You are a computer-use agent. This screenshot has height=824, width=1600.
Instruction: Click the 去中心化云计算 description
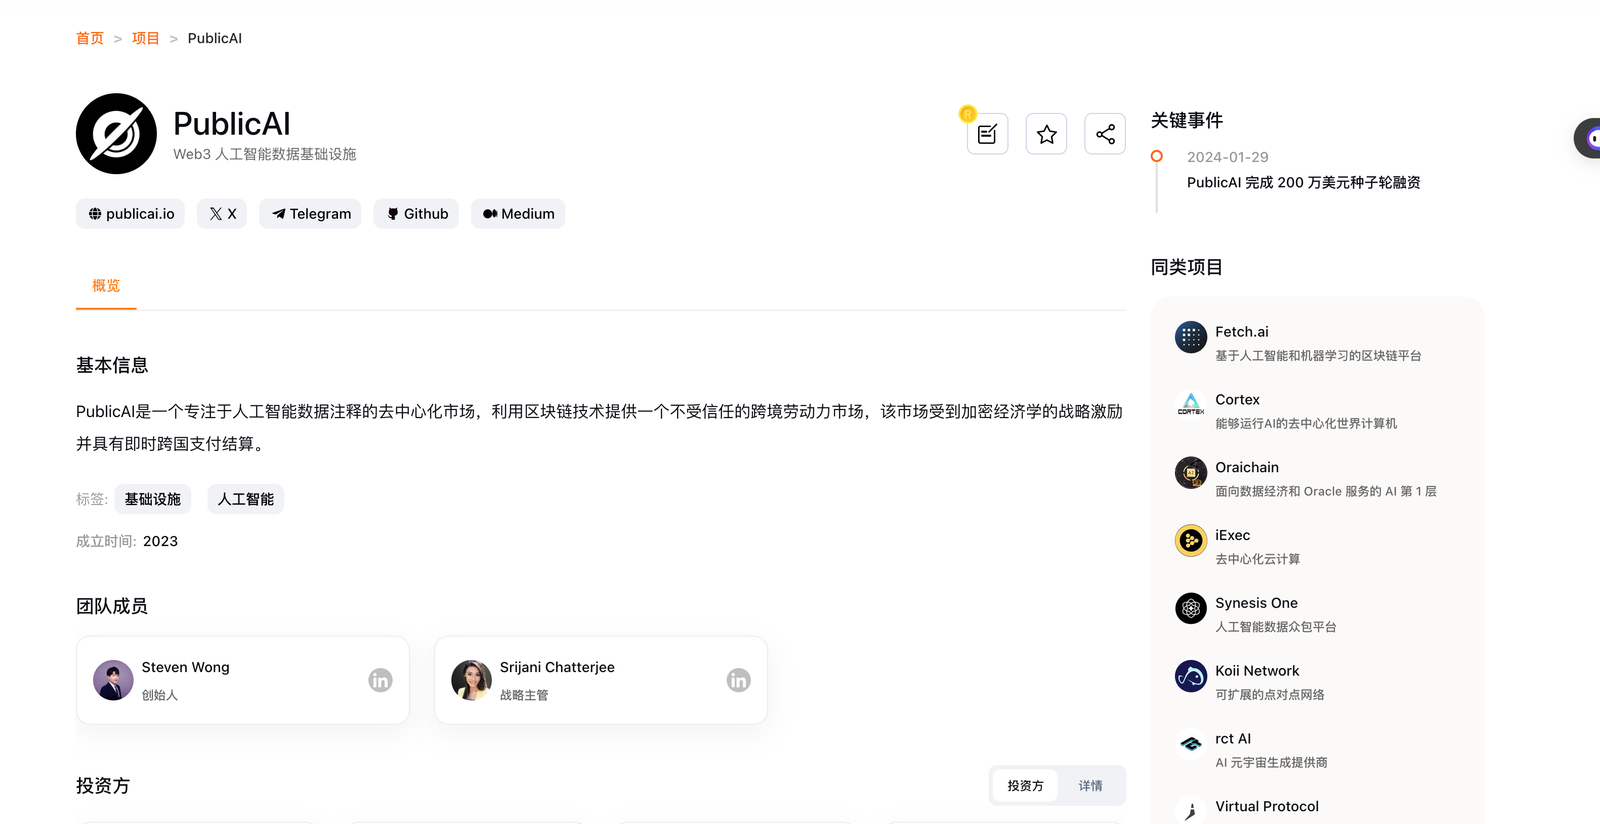coord(1257,559)
